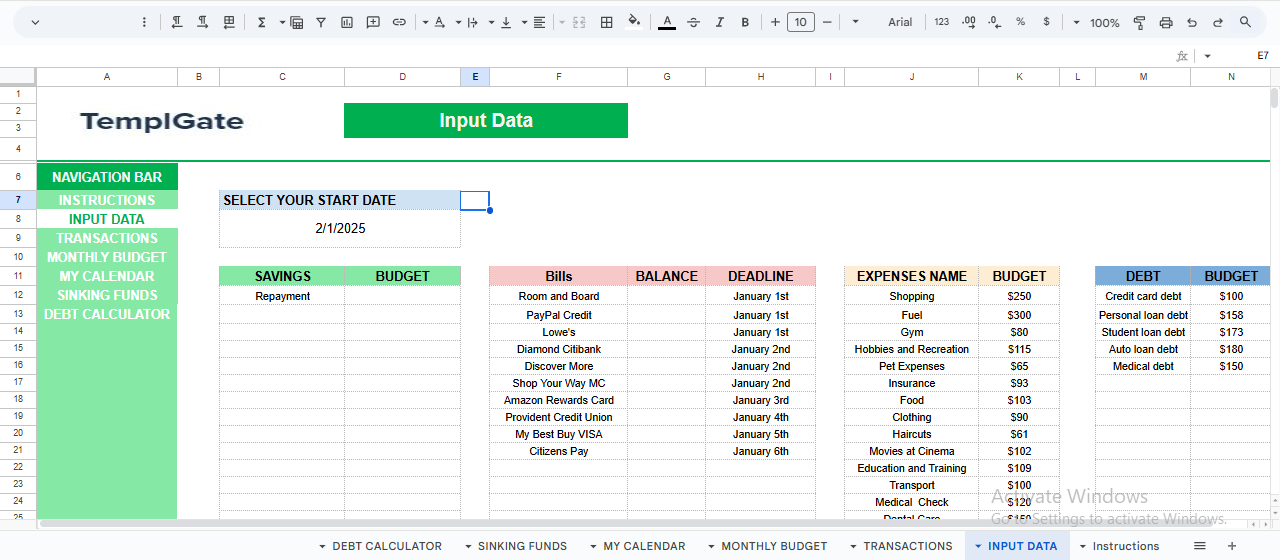Open the search menus magnifier
Viewport: 1280px width, 560px height.
(x=1245, y=22)
